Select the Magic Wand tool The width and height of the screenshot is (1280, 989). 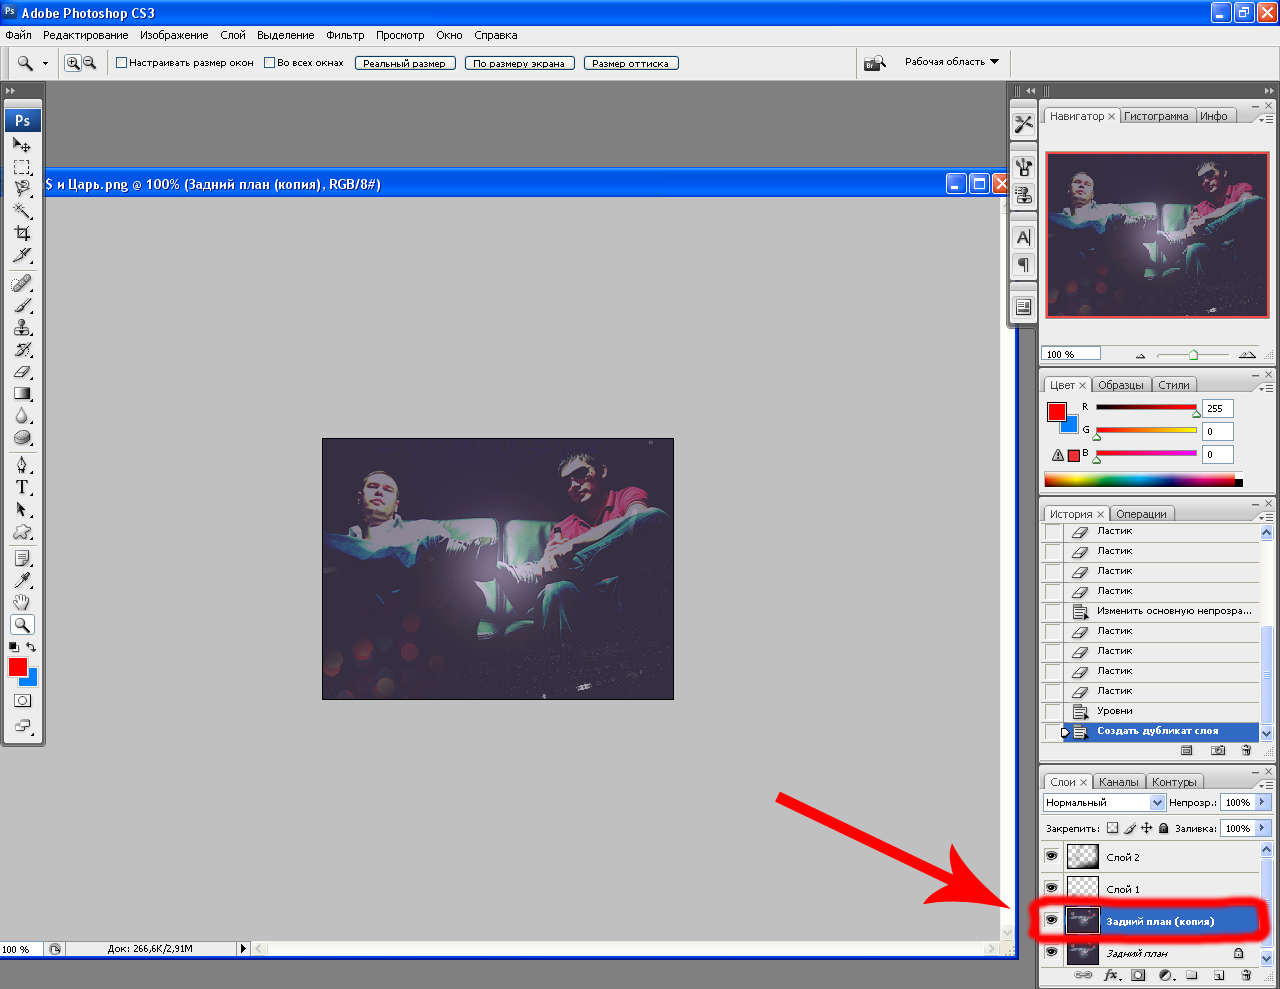[22, 210]
